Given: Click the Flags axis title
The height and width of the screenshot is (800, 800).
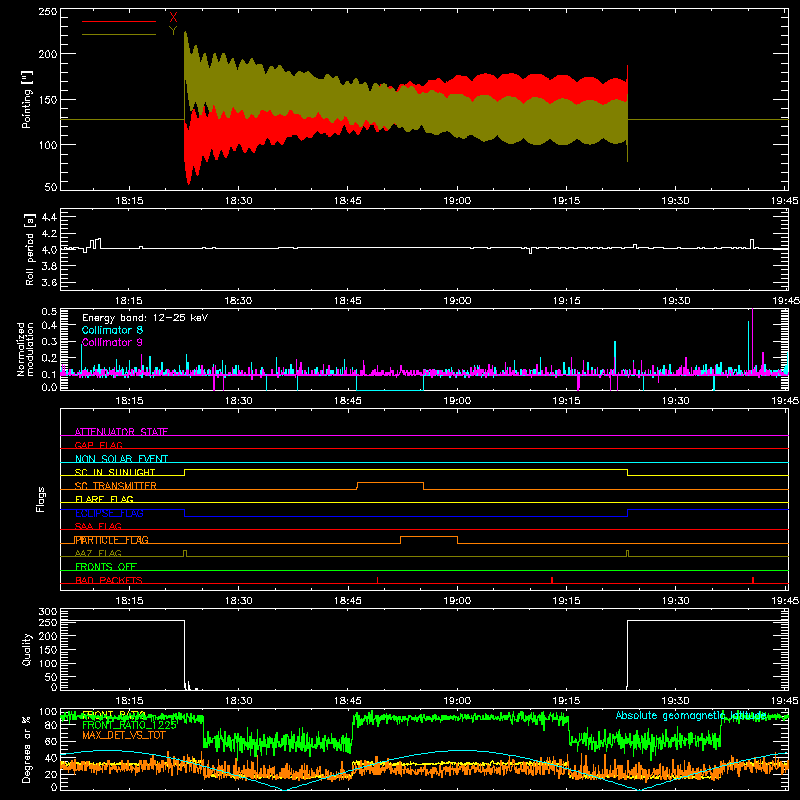Looking at the screenshot, I should point(40,499).
